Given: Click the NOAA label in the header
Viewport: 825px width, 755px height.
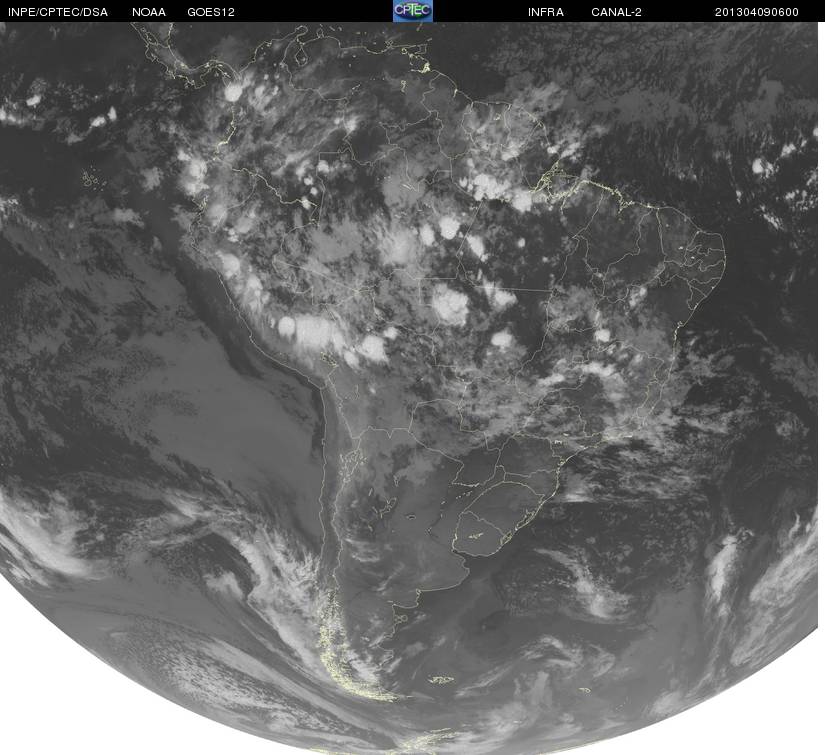Looking at the screenshot, I should point(149,12).
